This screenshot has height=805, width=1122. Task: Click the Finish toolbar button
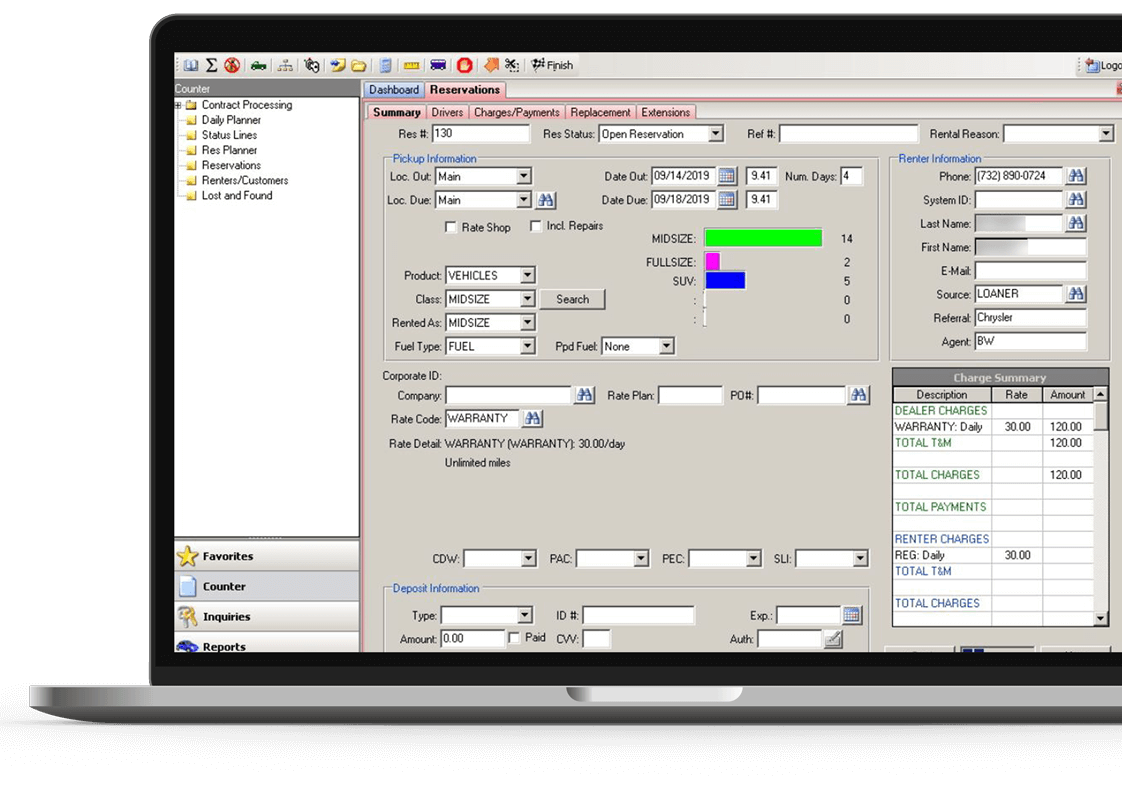552,65
